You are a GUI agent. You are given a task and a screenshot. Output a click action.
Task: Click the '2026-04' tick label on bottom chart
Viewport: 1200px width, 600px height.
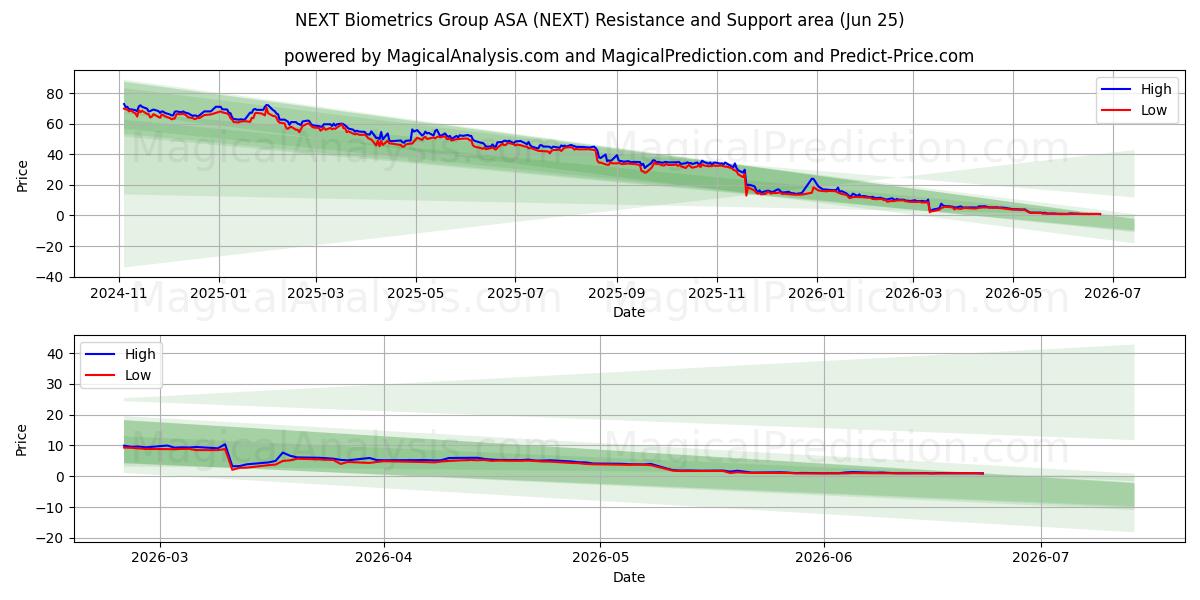click(x=384, y=557)
